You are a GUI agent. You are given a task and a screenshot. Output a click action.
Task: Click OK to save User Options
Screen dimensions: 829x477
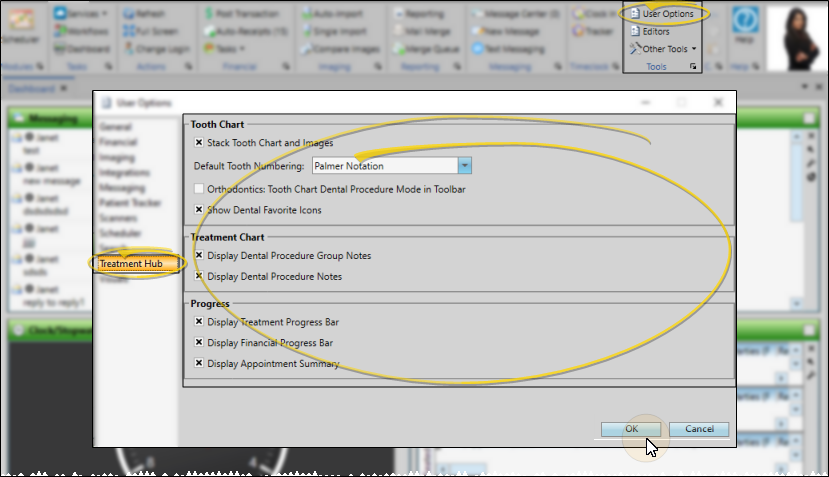(x=631, y=429)
